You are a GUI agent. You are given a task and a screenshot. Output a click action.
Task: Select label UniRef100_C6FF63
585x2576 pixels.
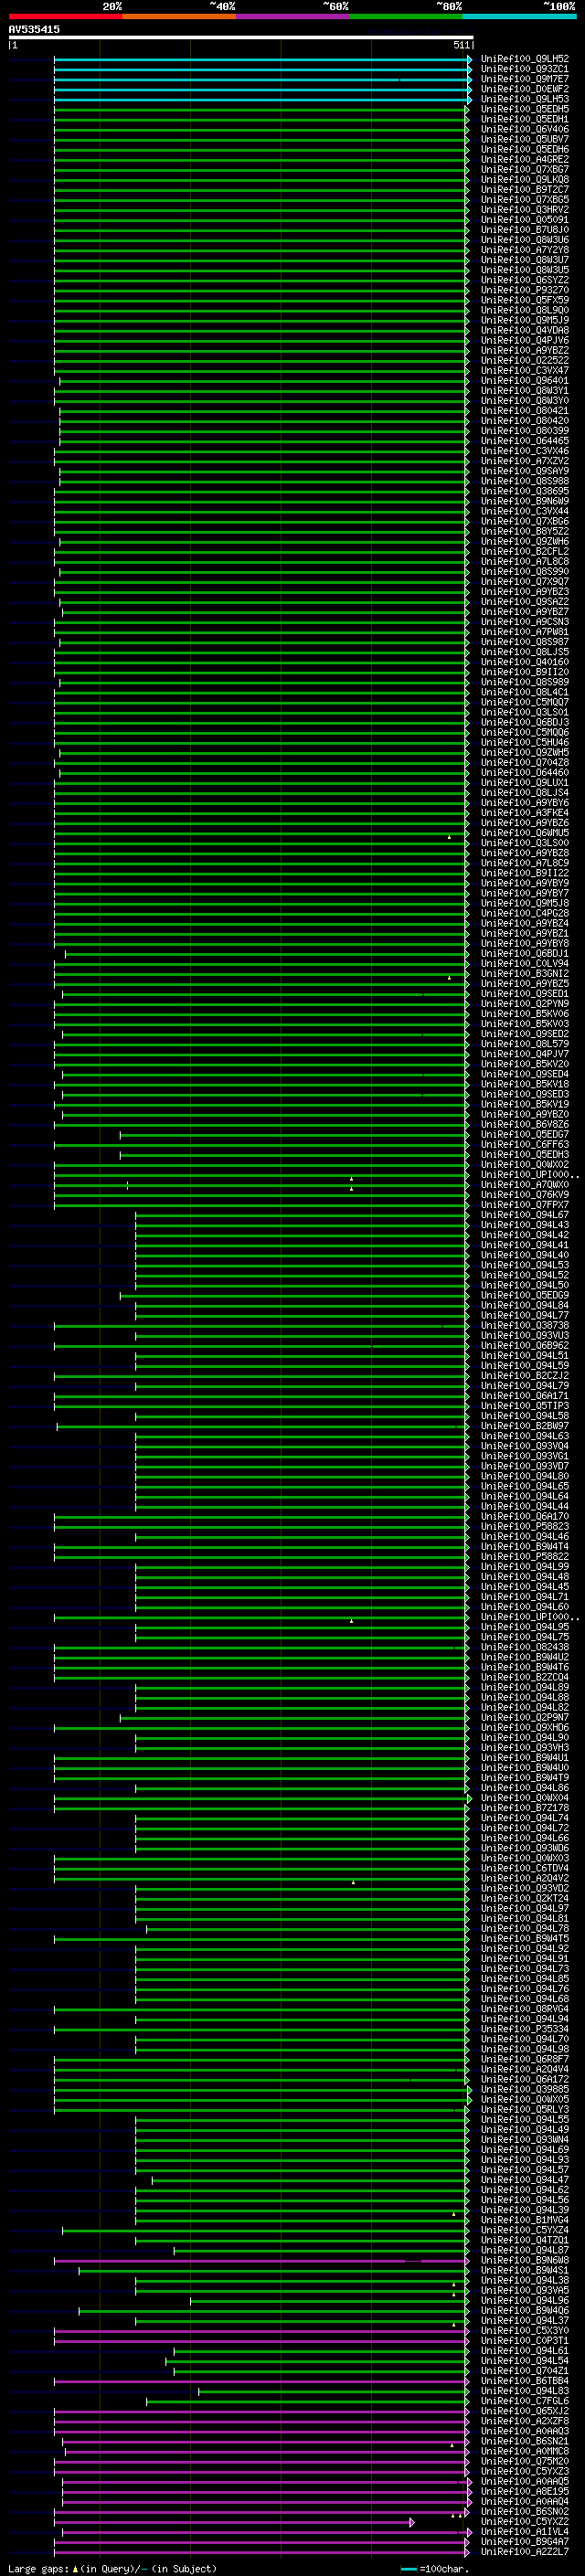(x=524, y=1144)
